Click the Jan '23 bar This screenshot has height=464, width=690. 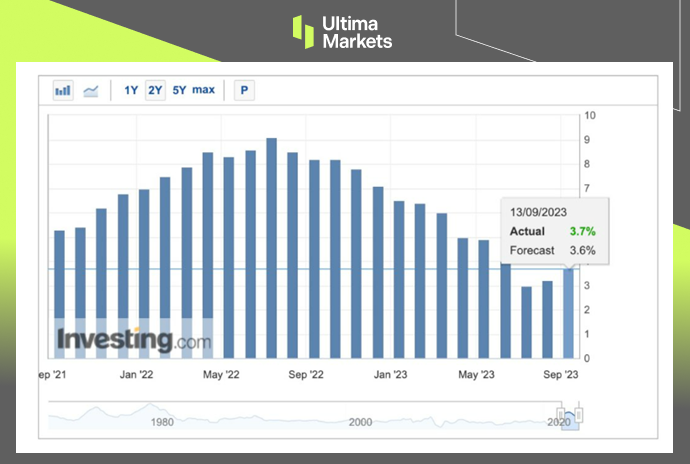tap(399, 279)
